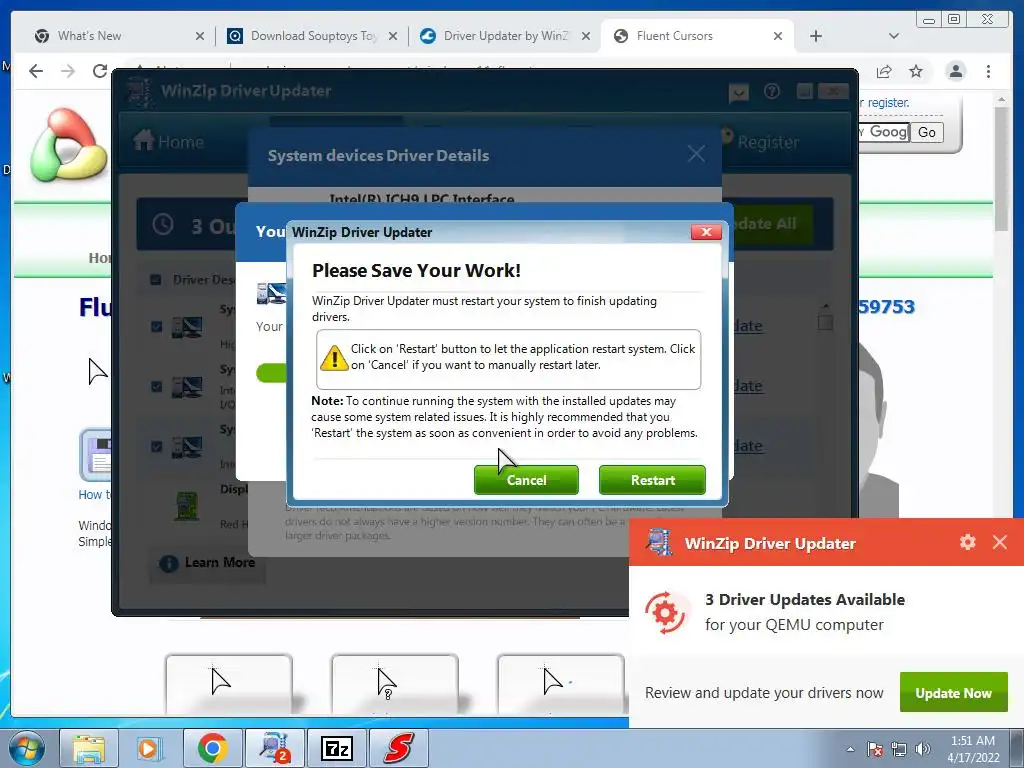1024x768 pixels.
Task: Click the Action Center flag icon
Action: coord(875,749)
